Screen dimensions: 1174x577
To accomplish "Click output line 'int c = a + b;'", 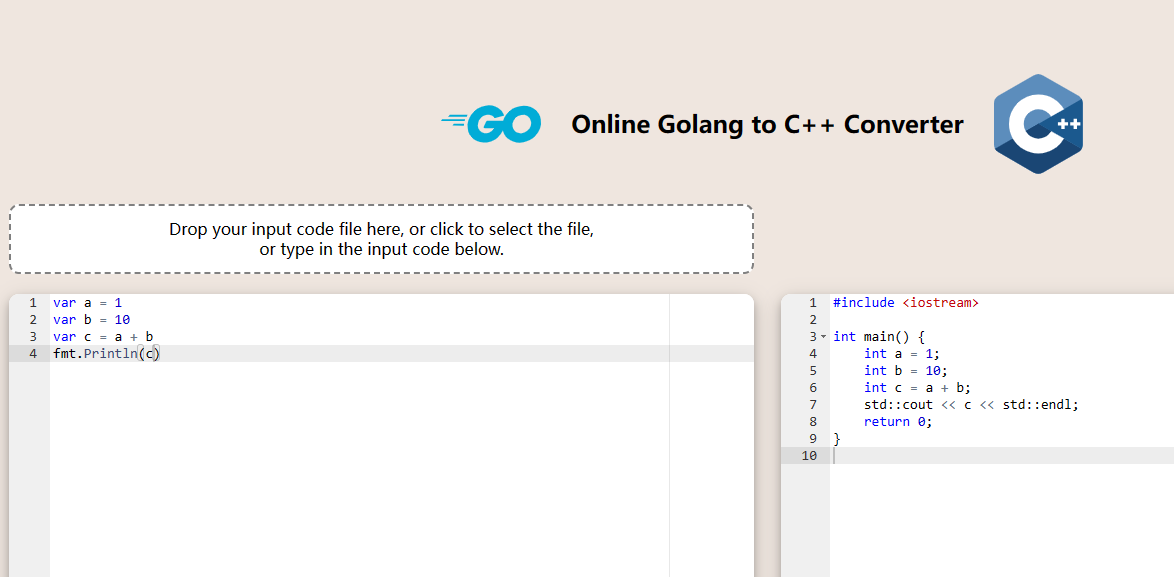I will pyautogui.click(x=917, y=388).
